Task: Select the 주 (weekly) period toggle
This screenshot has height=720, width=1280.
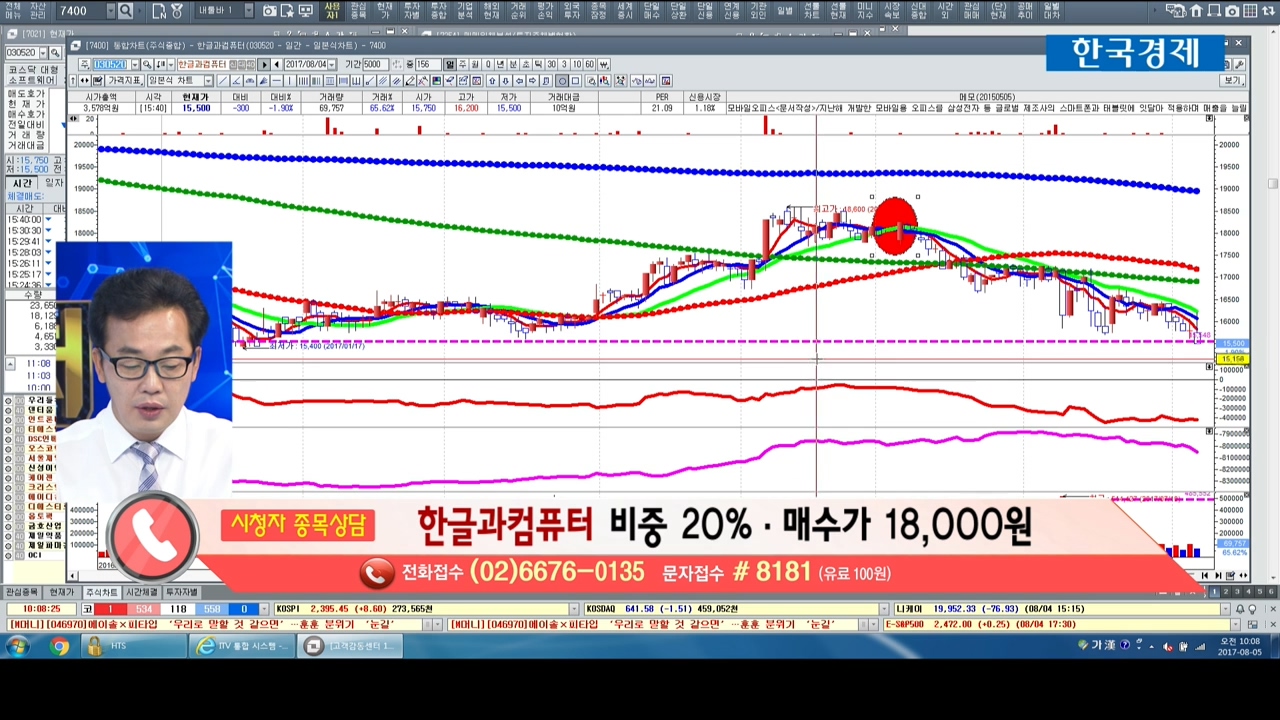Action: click(x=461, y=64)
